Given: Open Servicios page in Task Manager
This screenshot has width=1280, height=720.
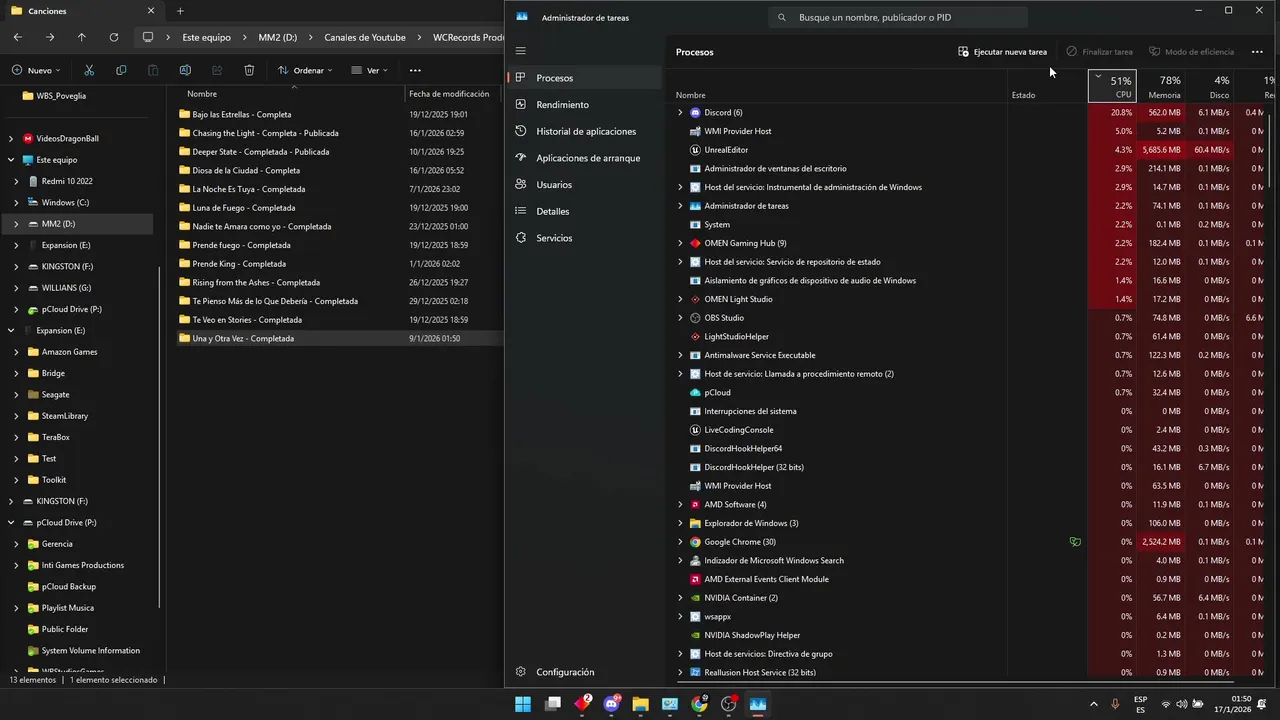Looking at the screenshot, I should [x=584, y=238].
